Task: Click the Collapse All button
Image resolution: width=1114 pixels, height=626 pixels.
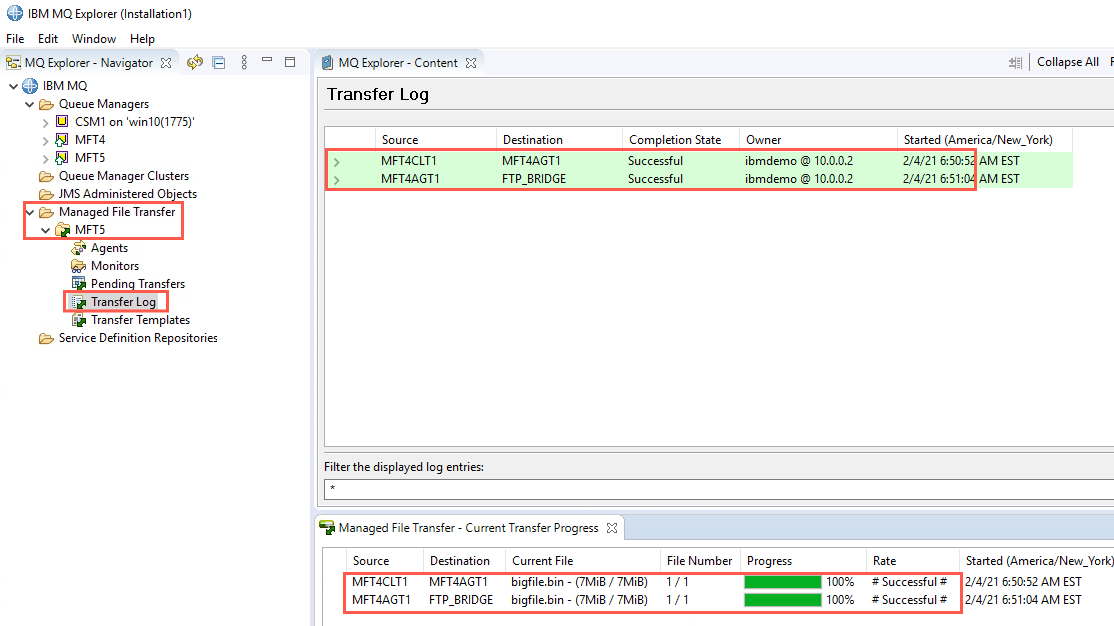Action: click(x=1067, y=62)
